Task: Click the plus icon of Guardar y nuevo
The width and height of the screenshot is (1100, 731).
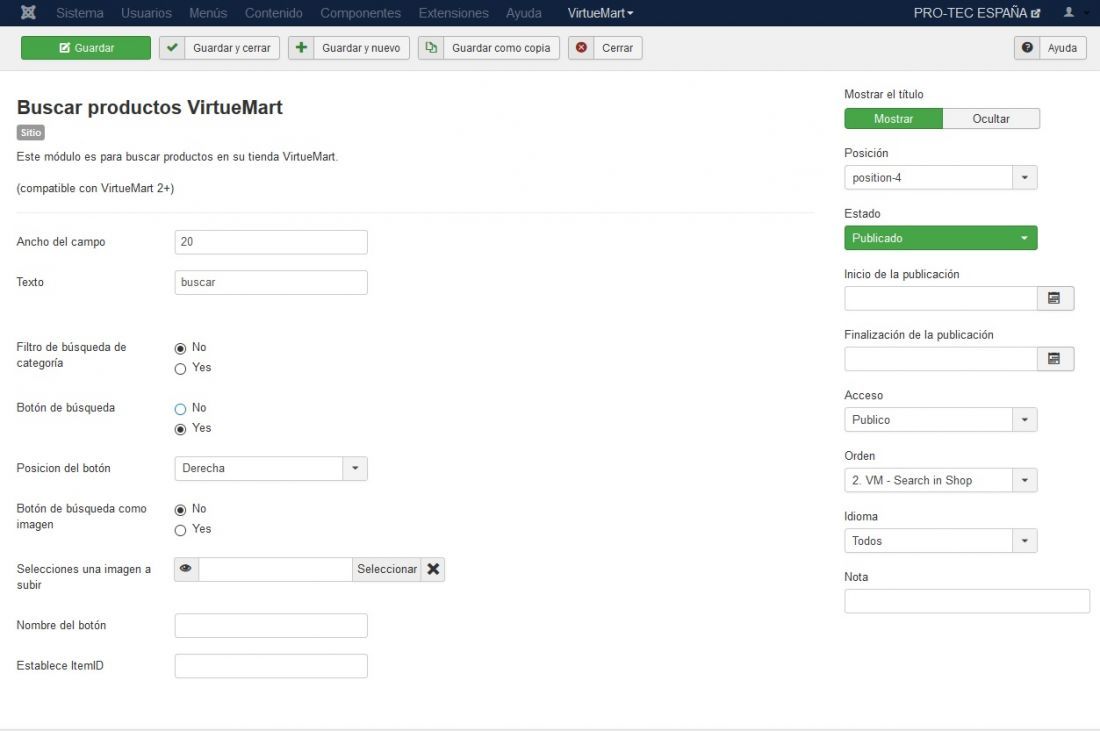Action: coord(301,48)
